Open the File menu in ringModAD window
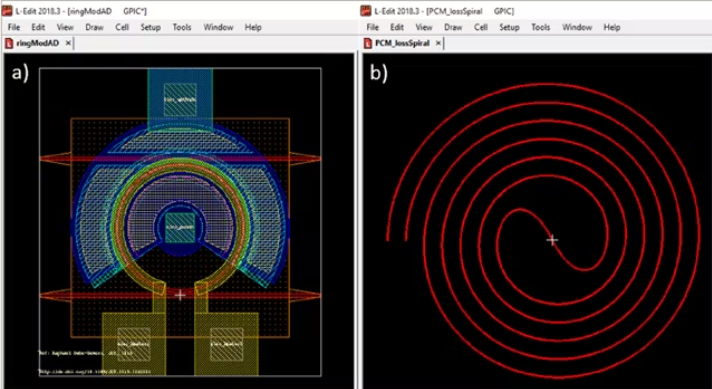712x389 pixels. 14,27
